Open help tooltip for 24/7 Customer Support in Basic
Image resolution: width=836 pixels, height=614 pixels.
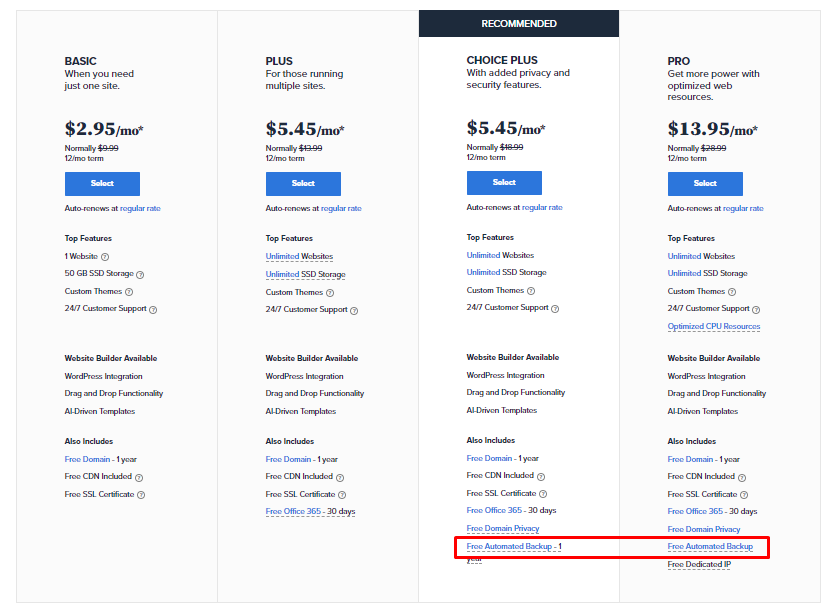click(x=153, y=307)
